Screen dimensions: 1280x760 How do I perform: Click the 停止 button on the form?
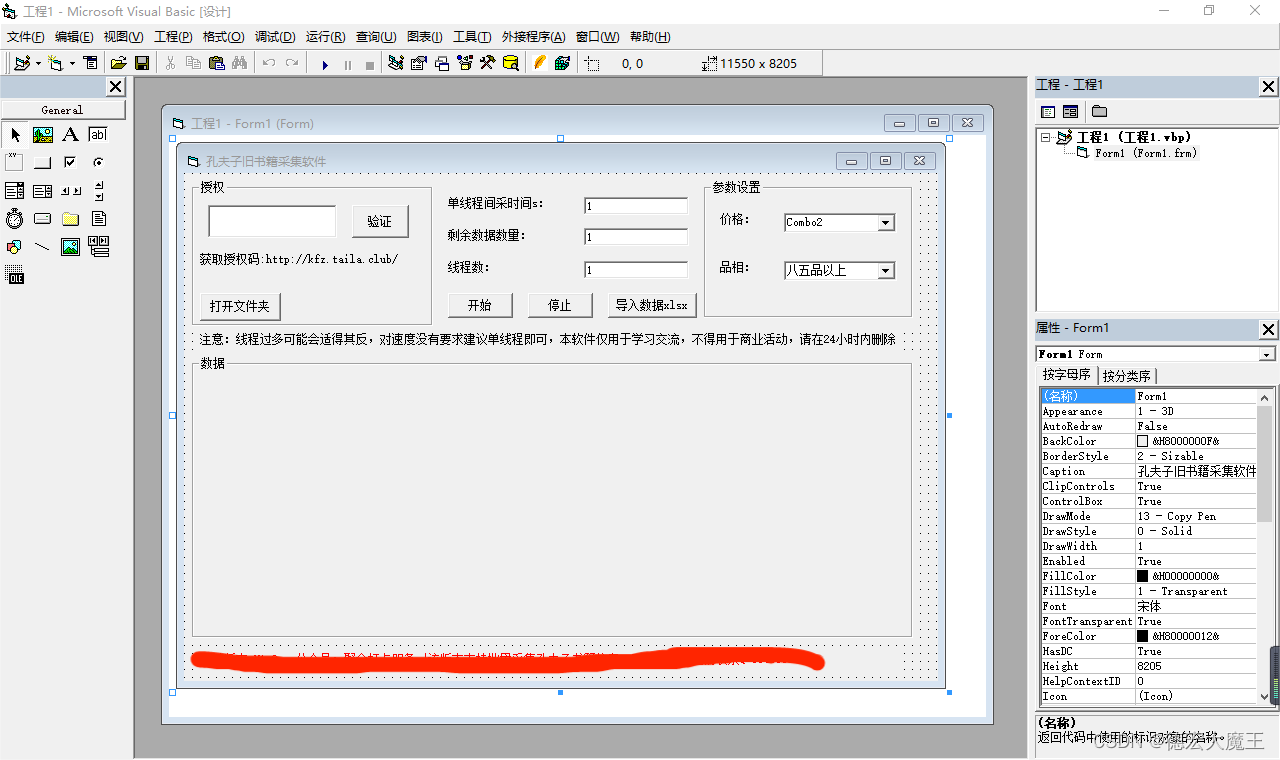click(x=560, y=305)
